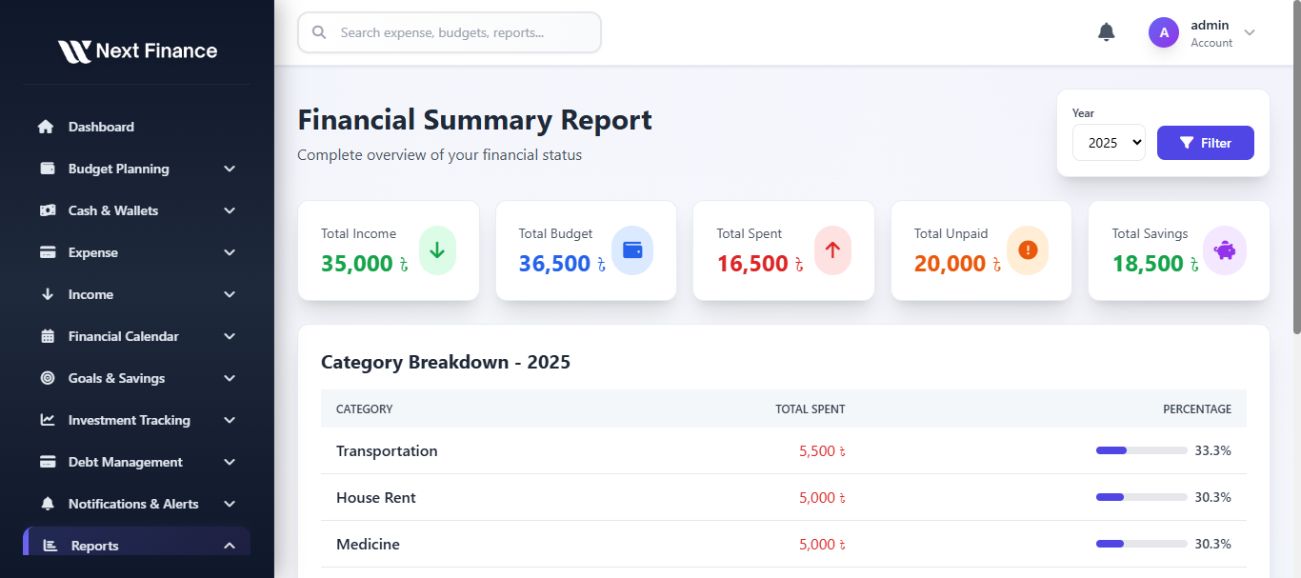Viewport: 1301px width, 578px height.
Task: Open the Goals & Savings menu item
Action: [x=116, y=378]
